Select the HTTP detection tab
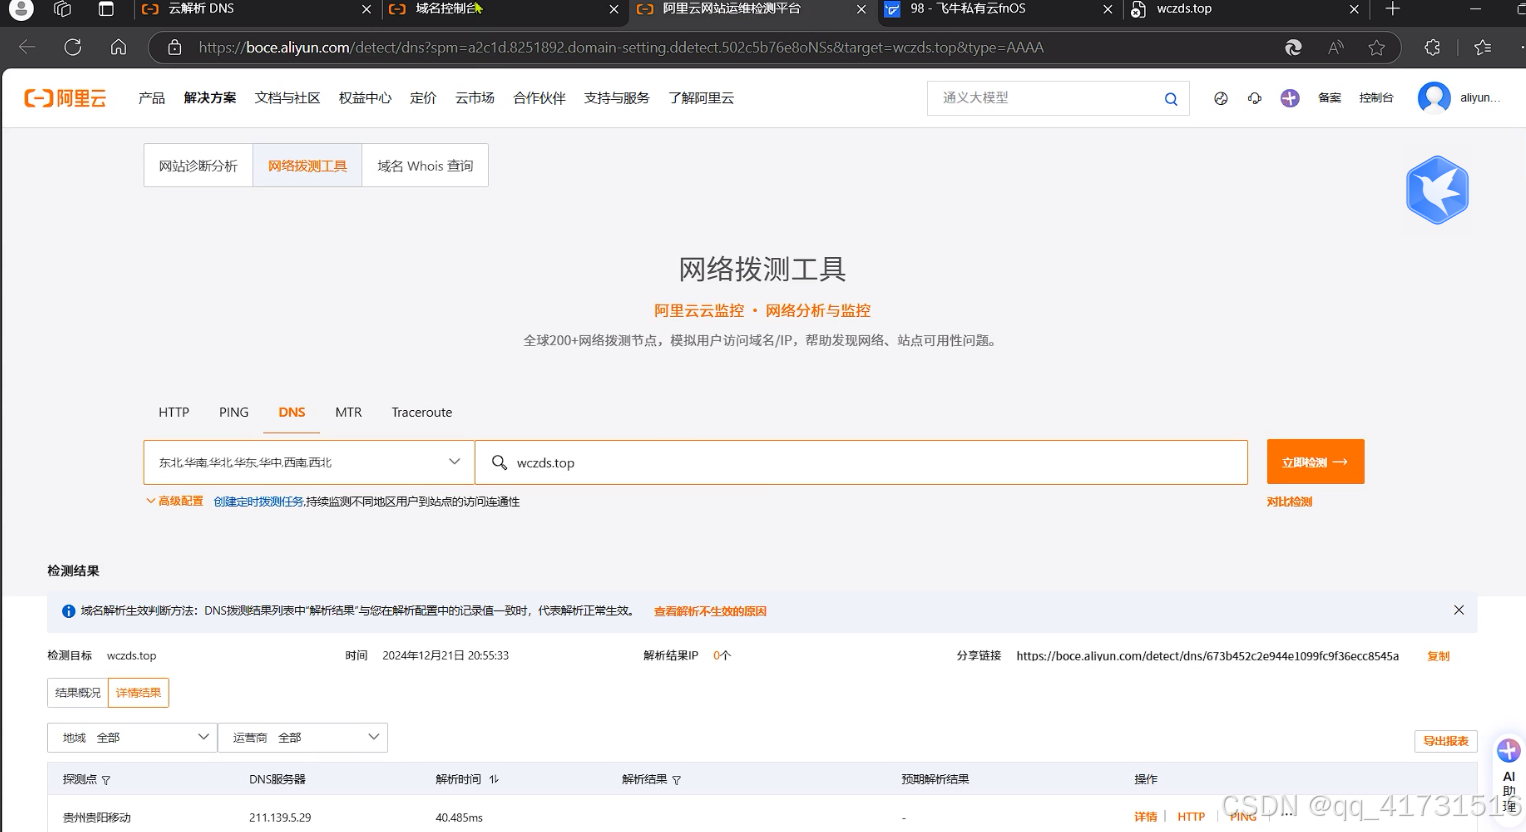1526x832 pixels. [174, 412]
